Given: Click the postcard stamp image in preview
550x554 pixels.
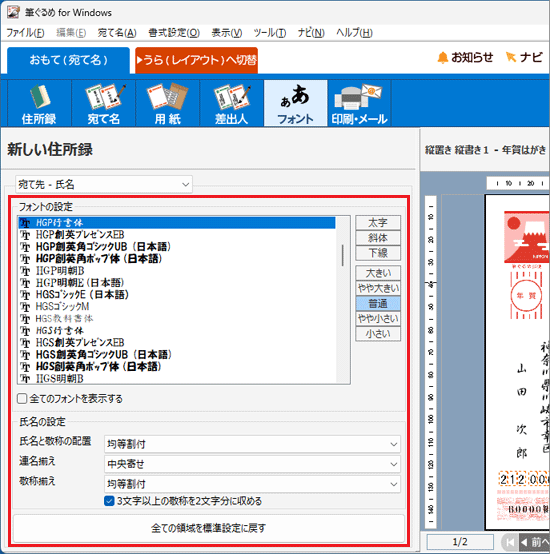Looking at the screenshot, I should [x=527, y=237].
